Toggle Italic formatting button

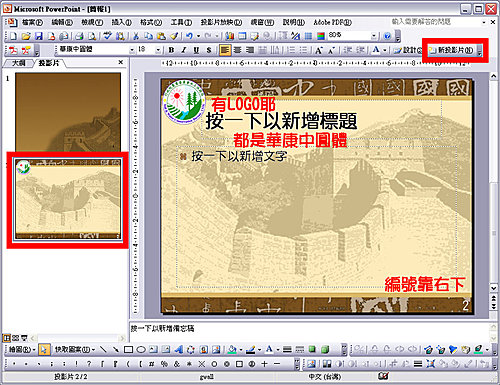click(x=184, y=50)
